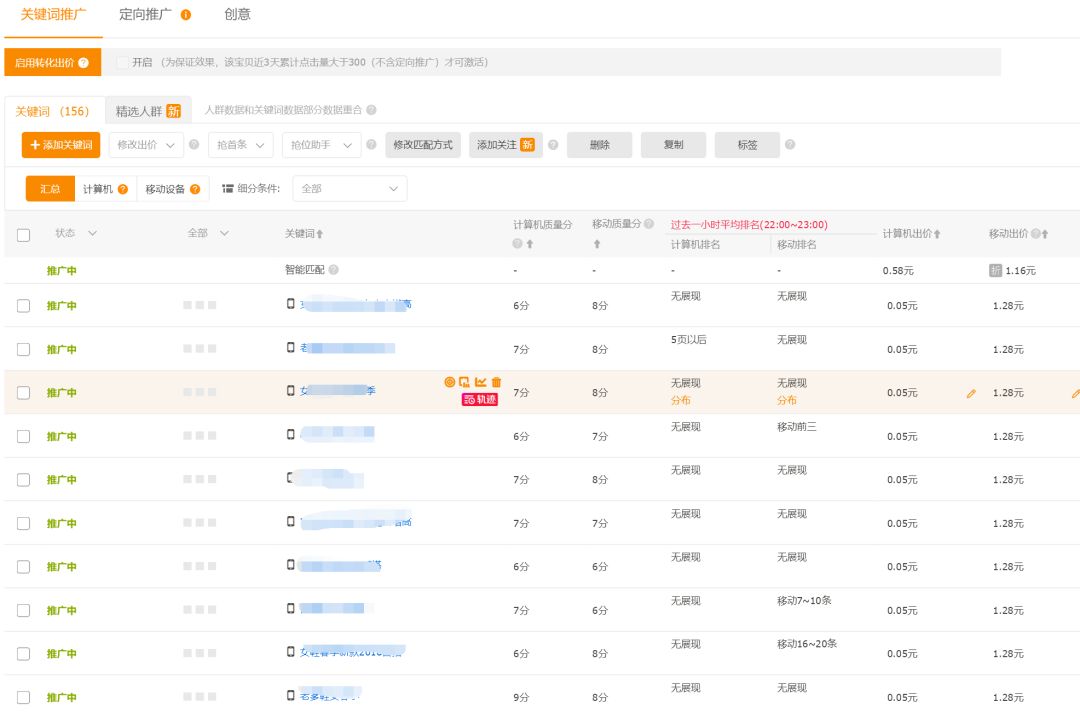The width and height of the screenshot is (1080, 713).
Task: Click the target bullseye icon on the hovered keyword row
Action: click(450, 381)
